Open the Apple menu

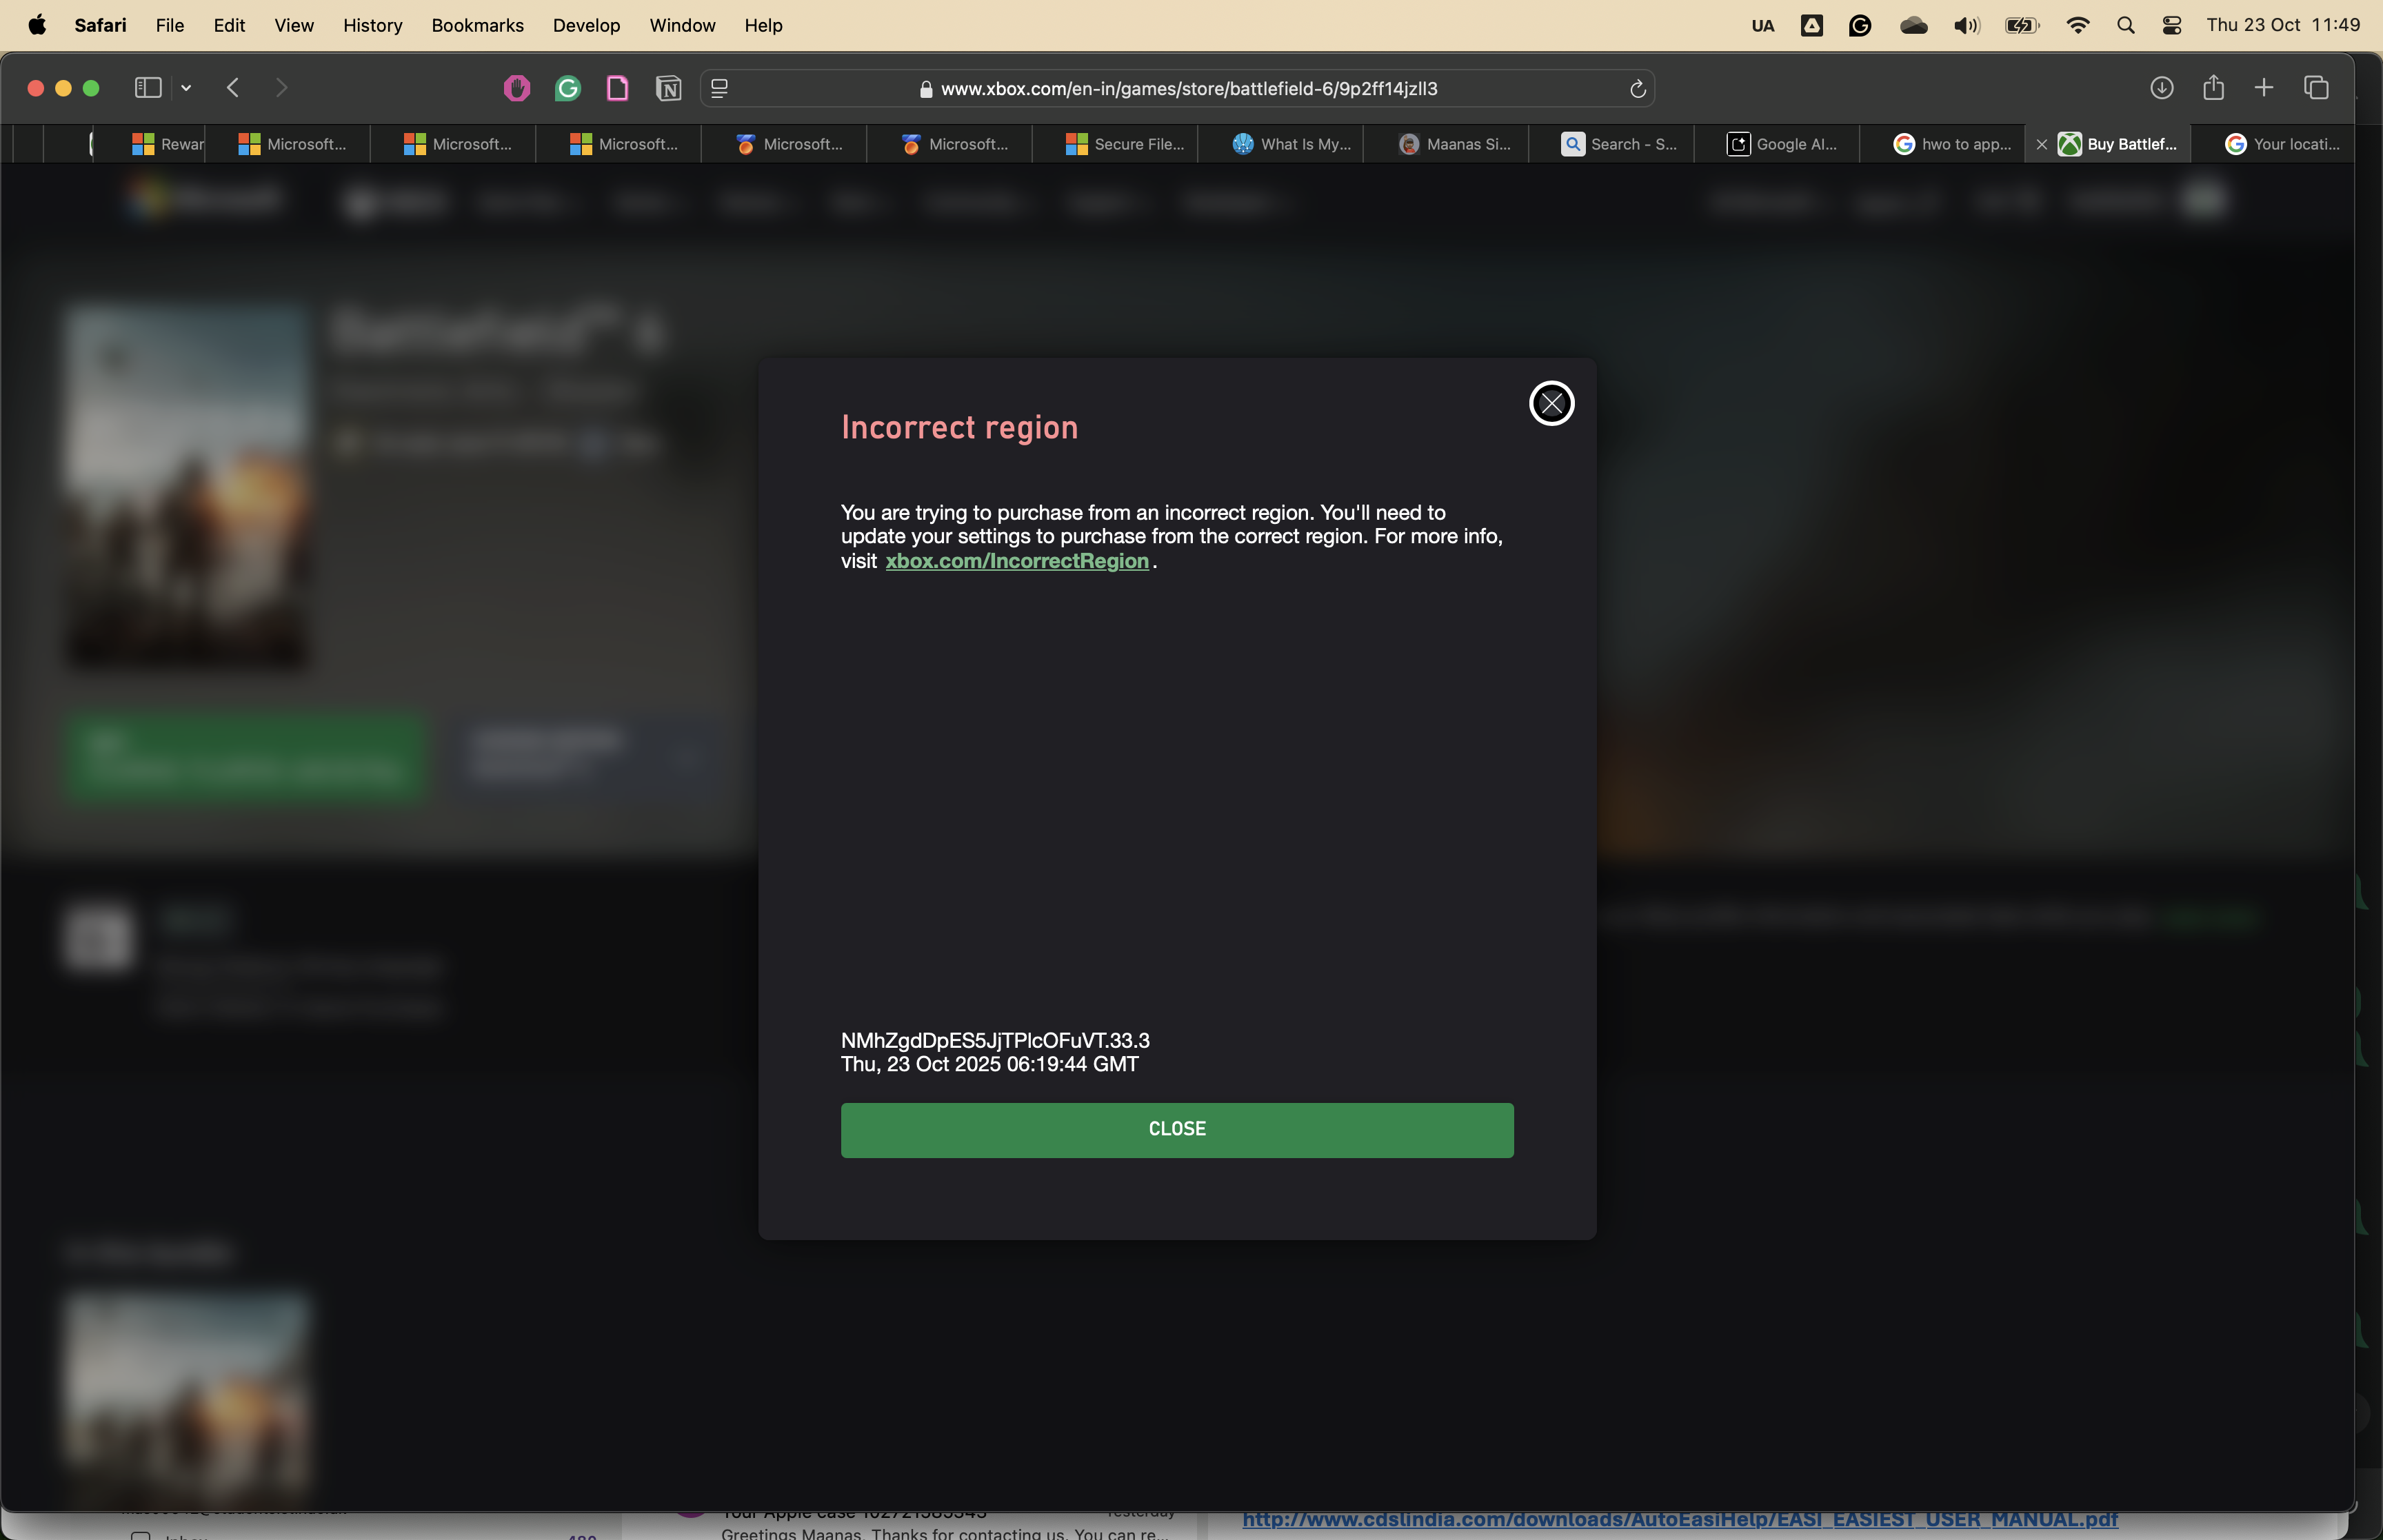click(x=37, y=25)
